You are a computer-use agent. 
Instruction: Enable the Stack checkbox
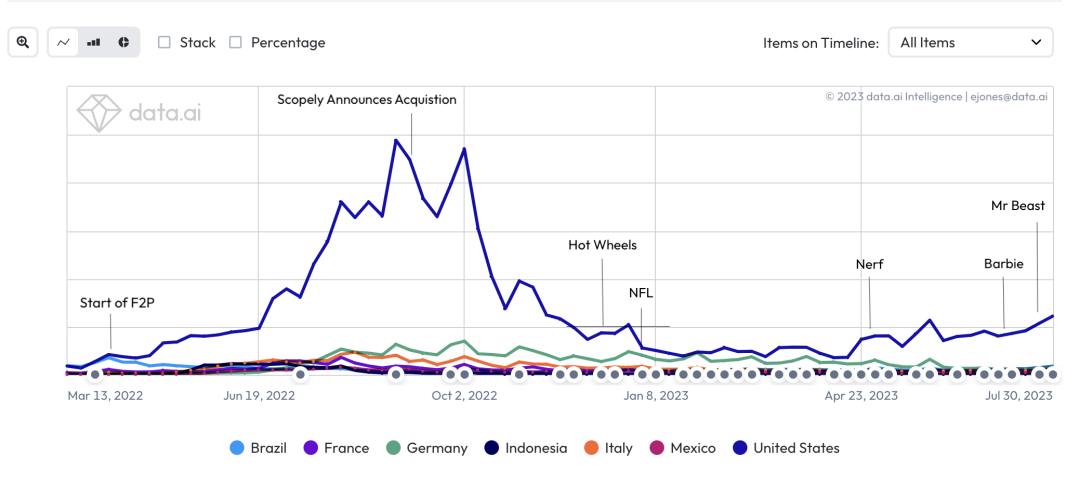164,42
